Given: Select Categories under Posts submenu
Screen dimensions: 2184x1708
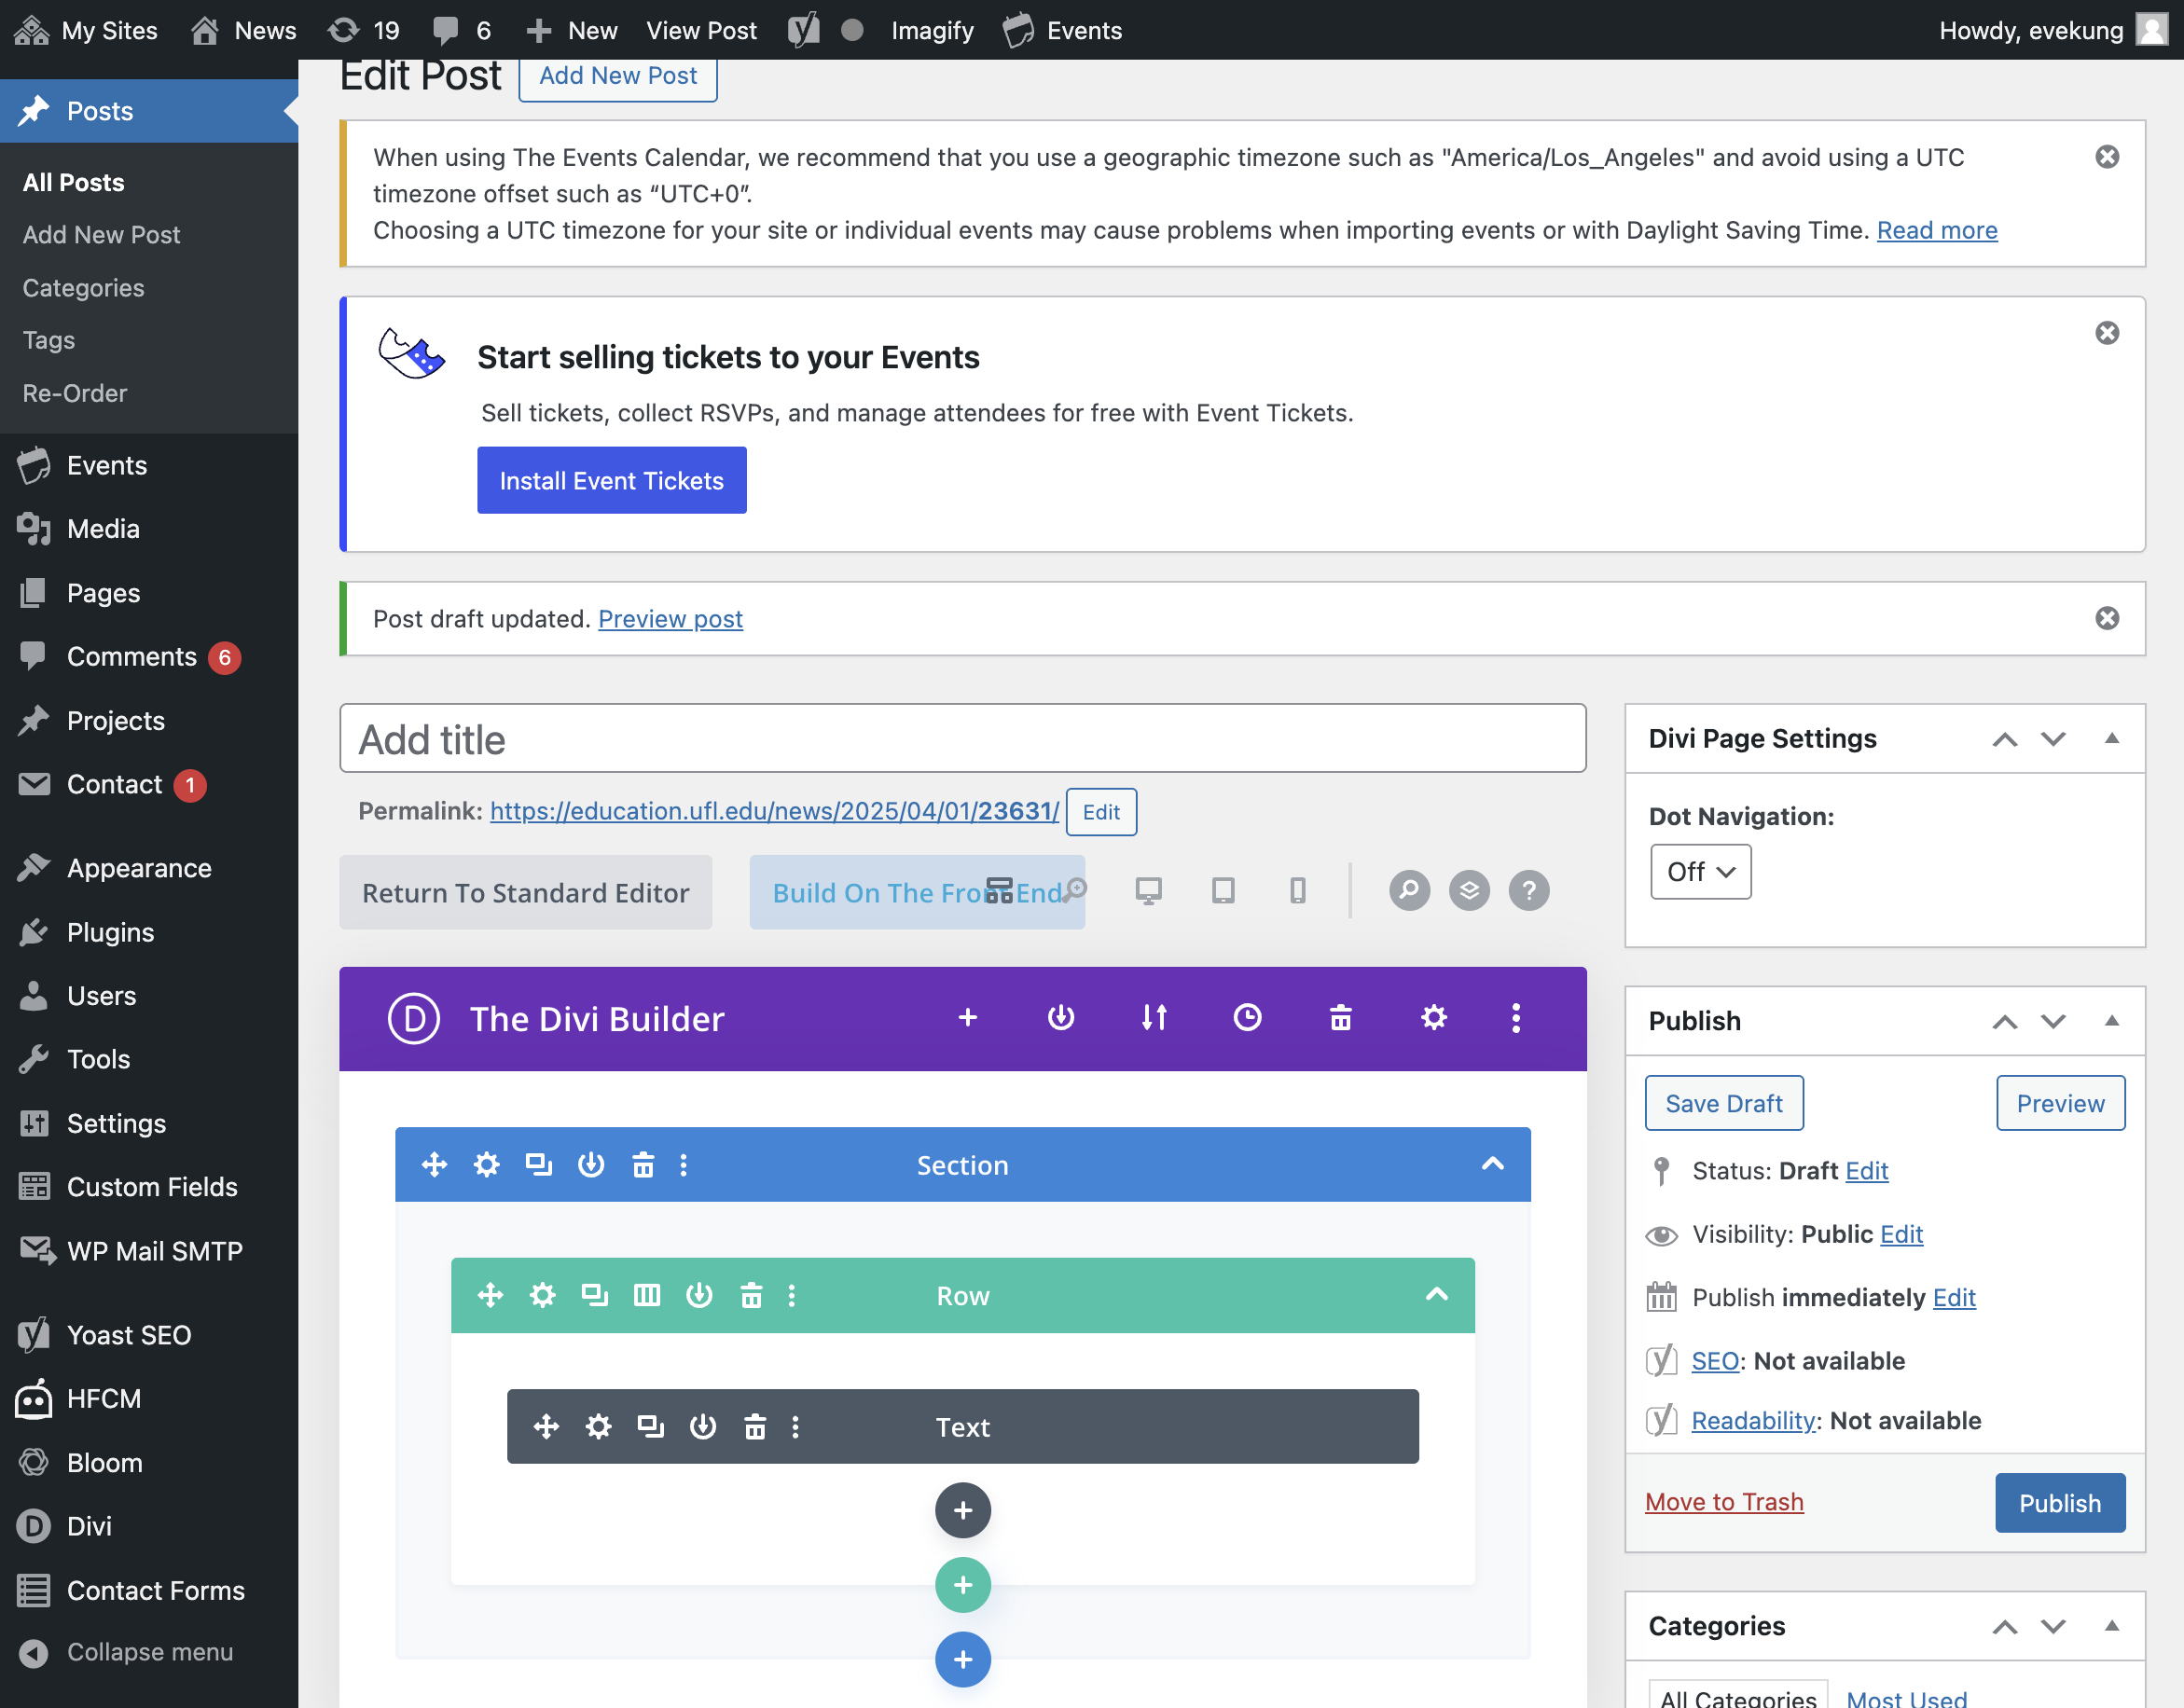Looking at the screenshot, I should [83, 288].
